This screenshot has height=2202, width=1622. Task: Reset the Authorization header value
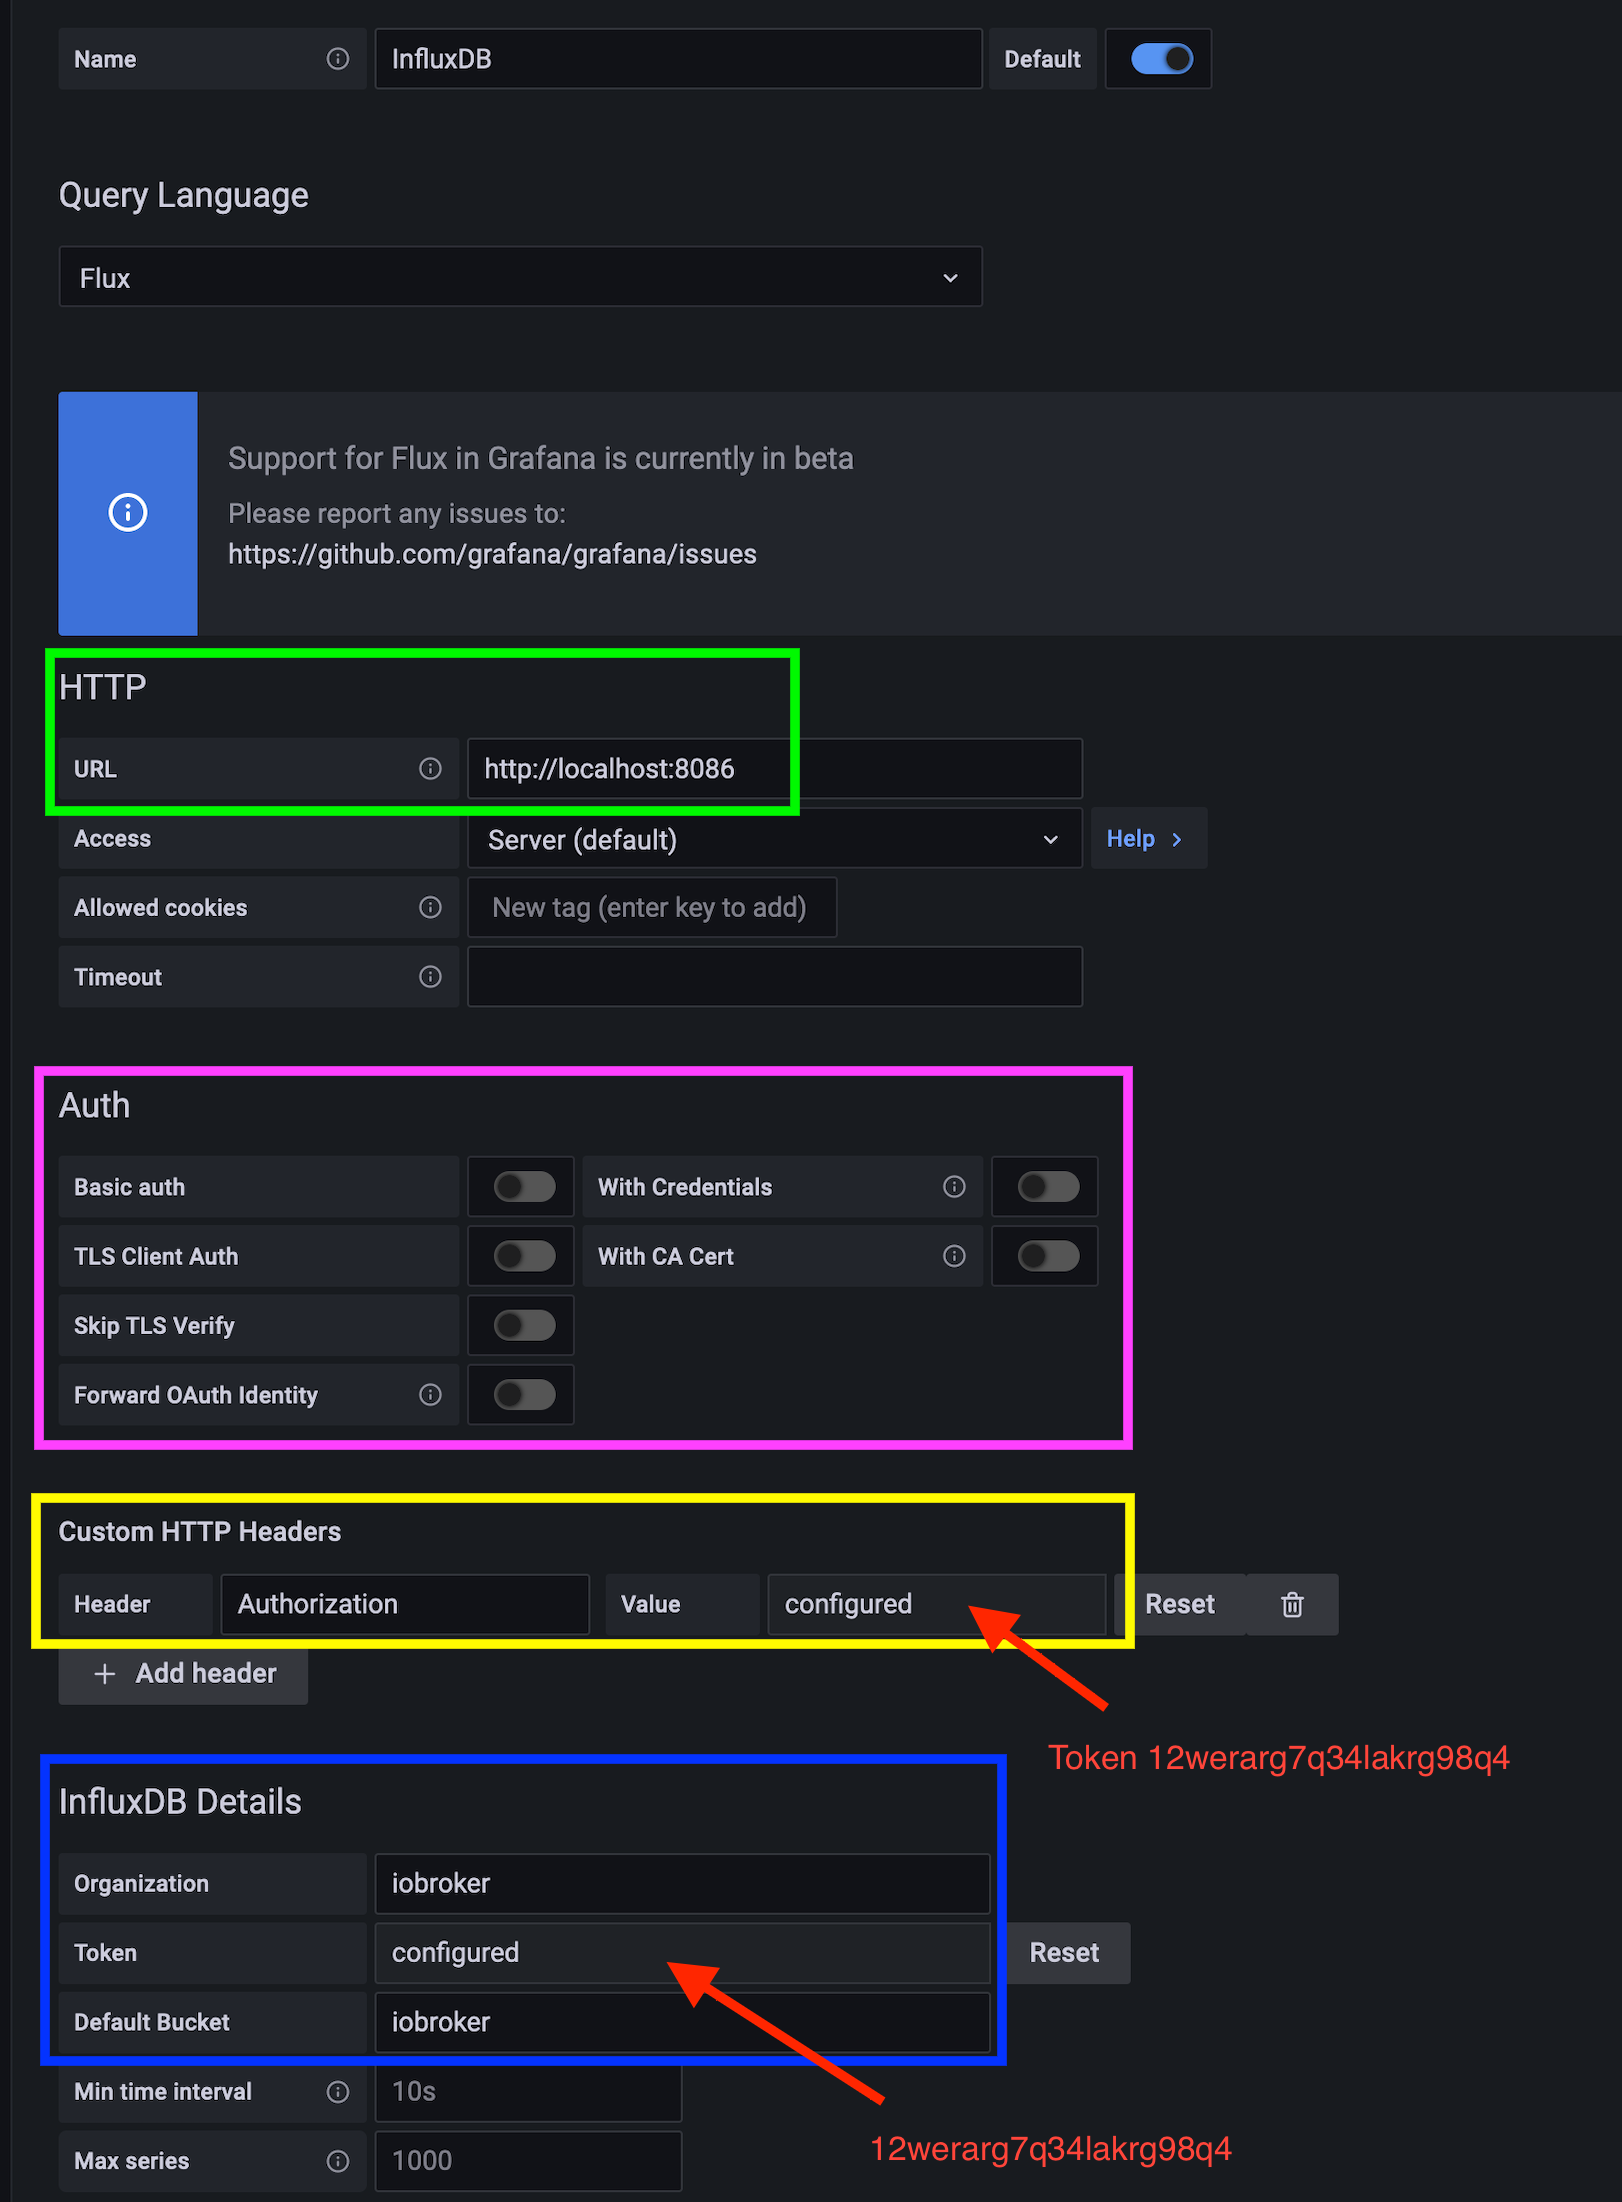tap(1180, 1604)
